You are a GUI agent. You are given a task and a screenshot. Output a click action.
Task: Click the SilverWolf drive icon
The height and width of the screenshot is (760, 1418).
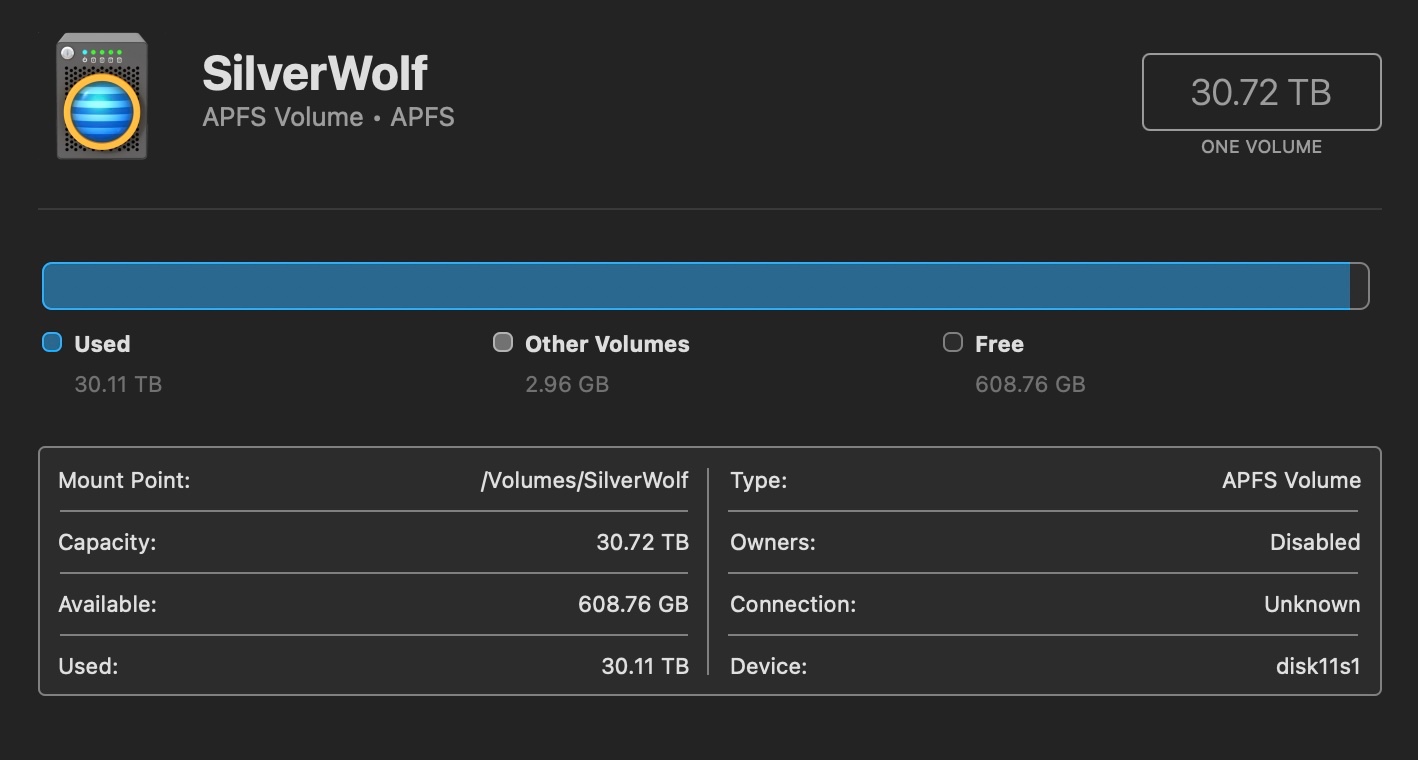pyautogui.click(x=101, y=96)
